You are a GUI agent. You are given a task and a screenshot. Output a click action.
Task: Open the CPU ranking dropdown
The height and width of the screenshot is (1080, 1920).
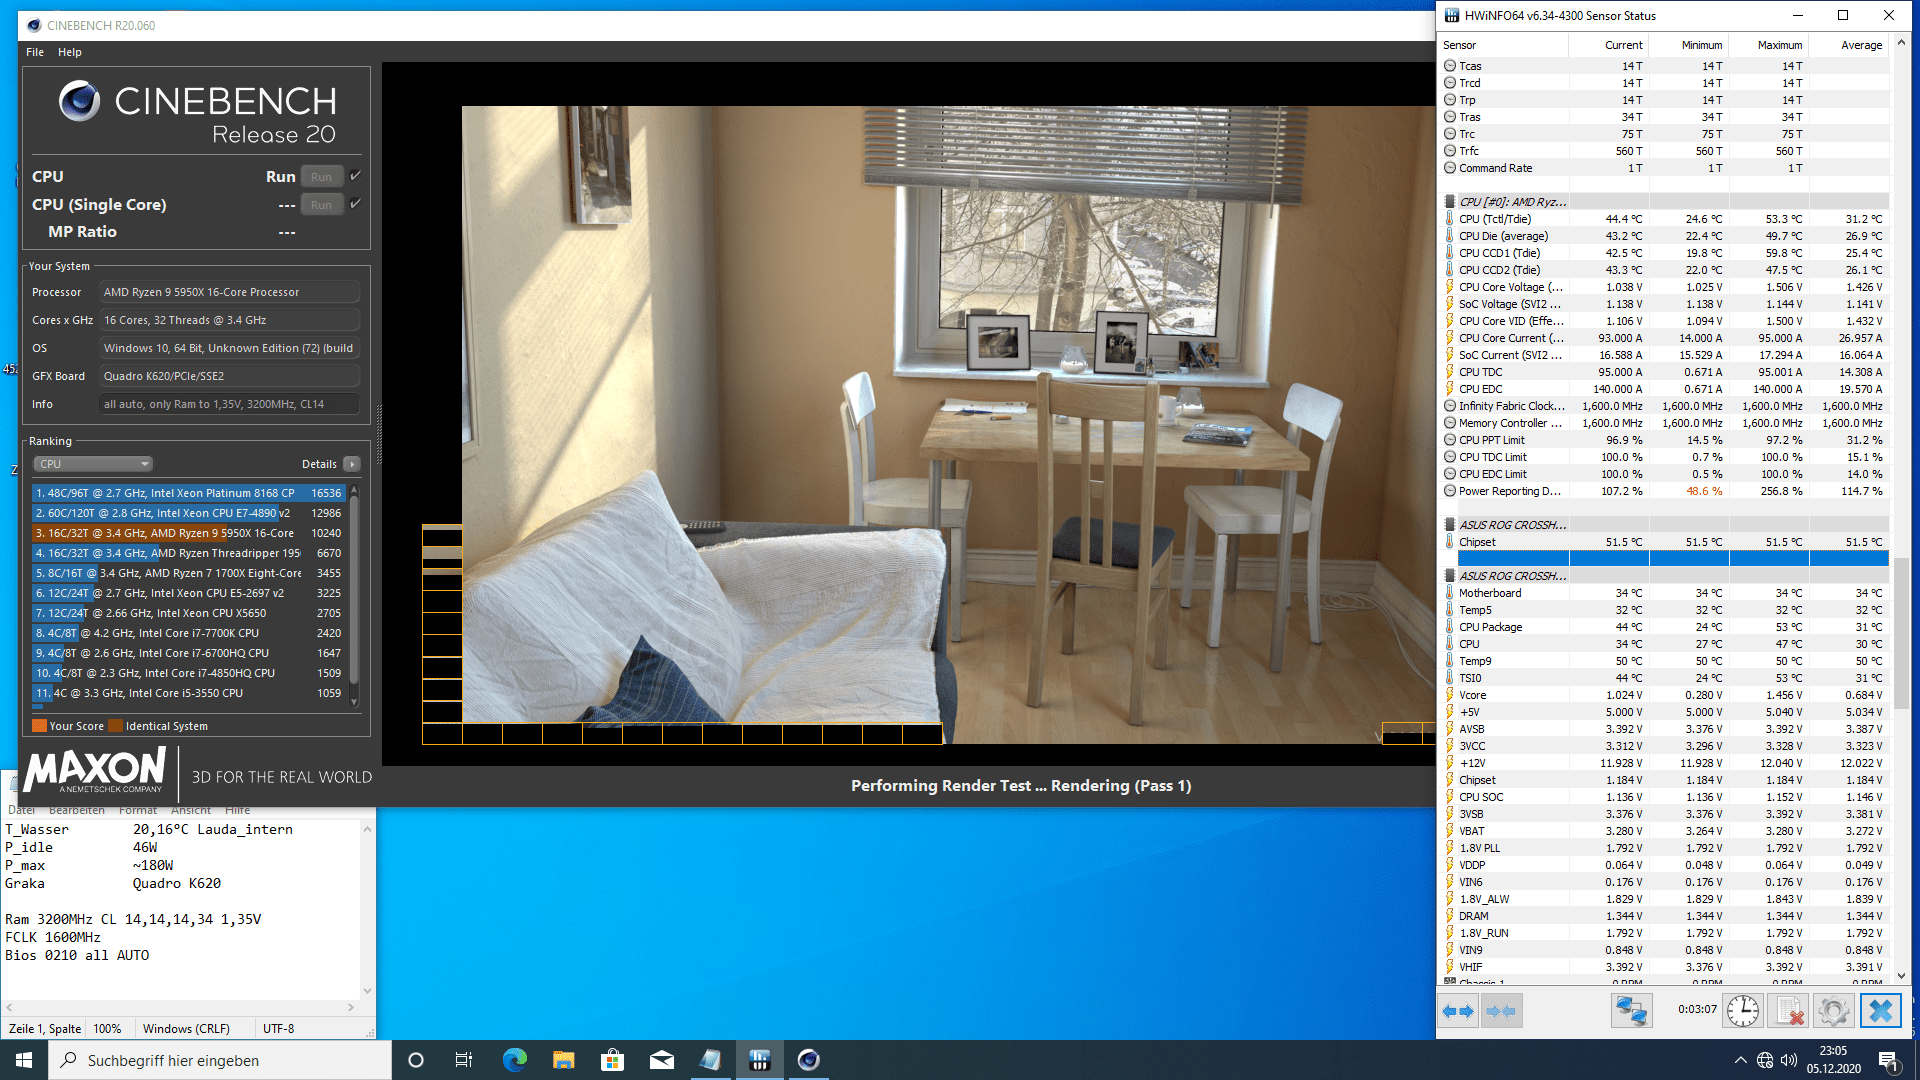[x=93, y=464]
